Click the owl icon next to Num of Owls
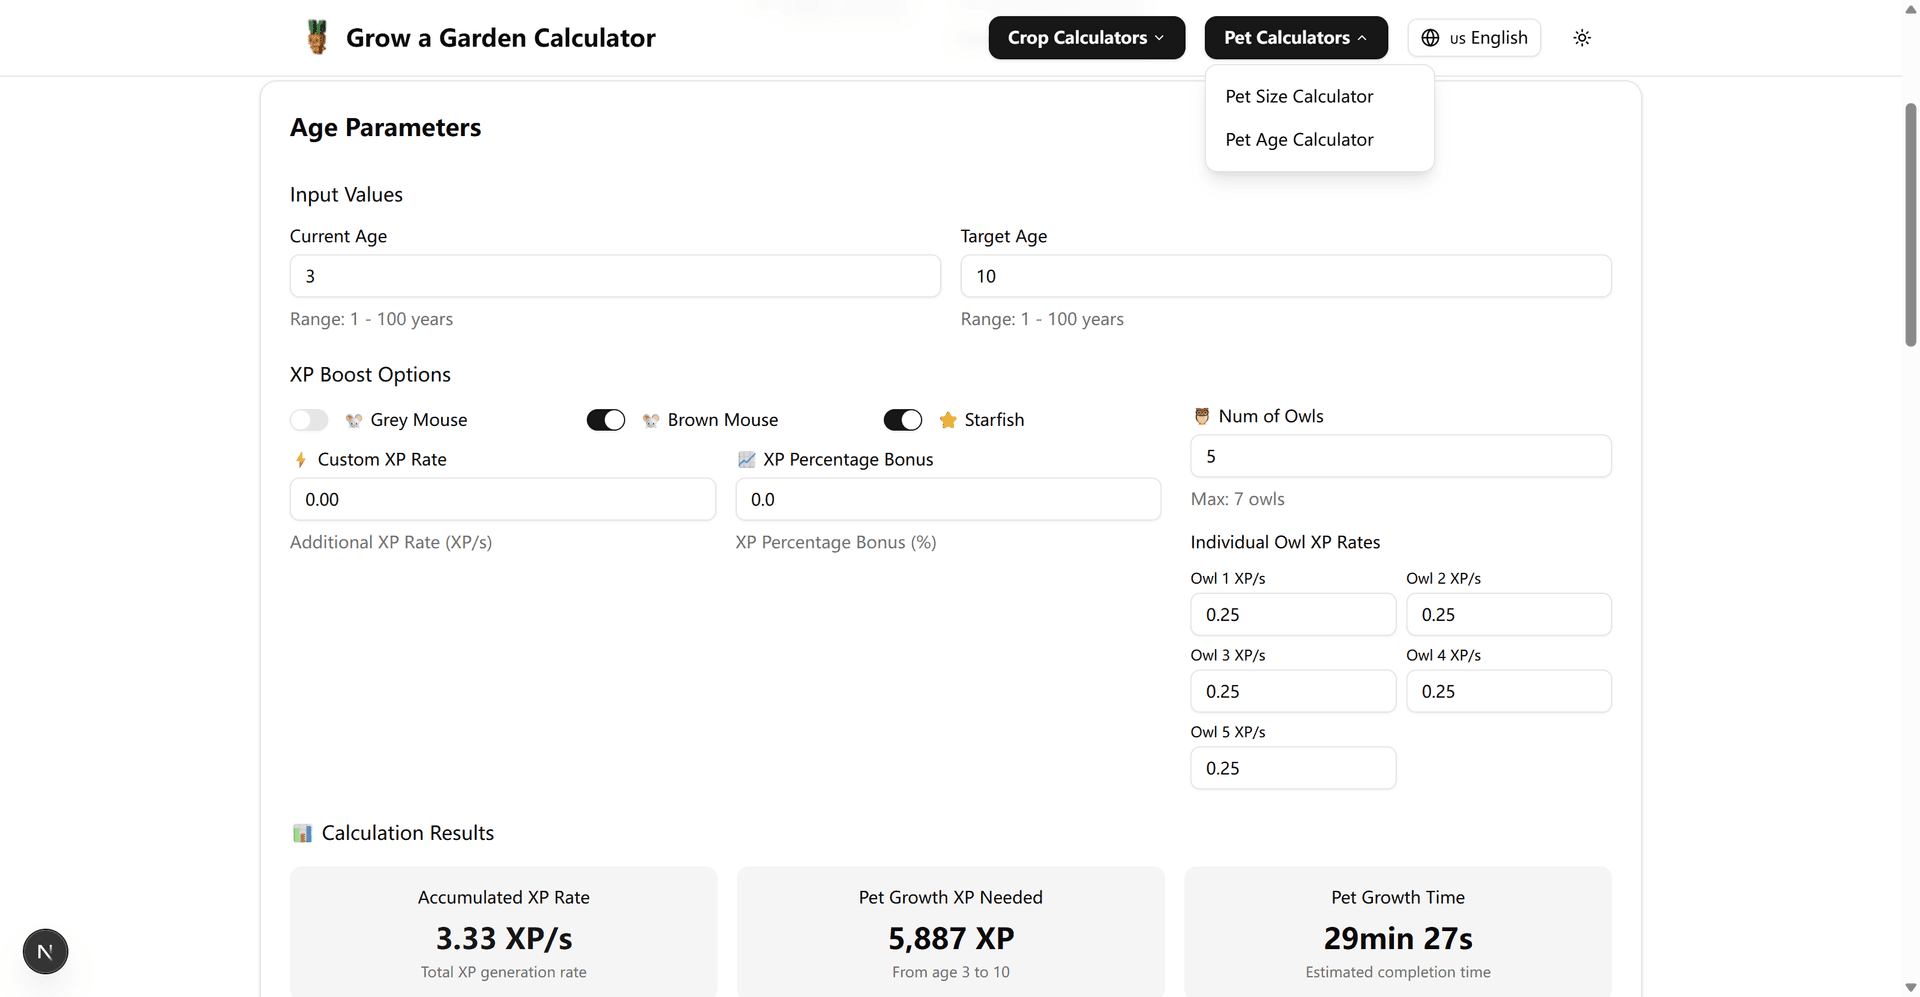The width and height of the screenshot is (1920, 997). tap(1201, 415)
